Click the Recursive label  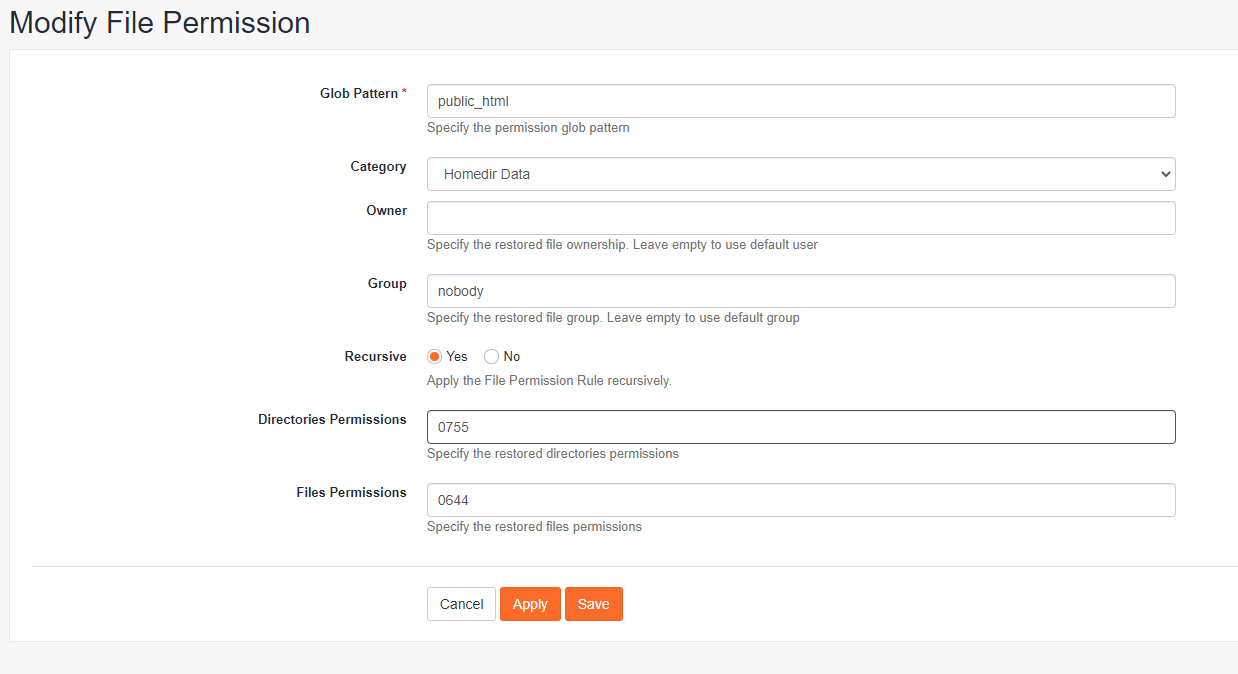point(376,357)
